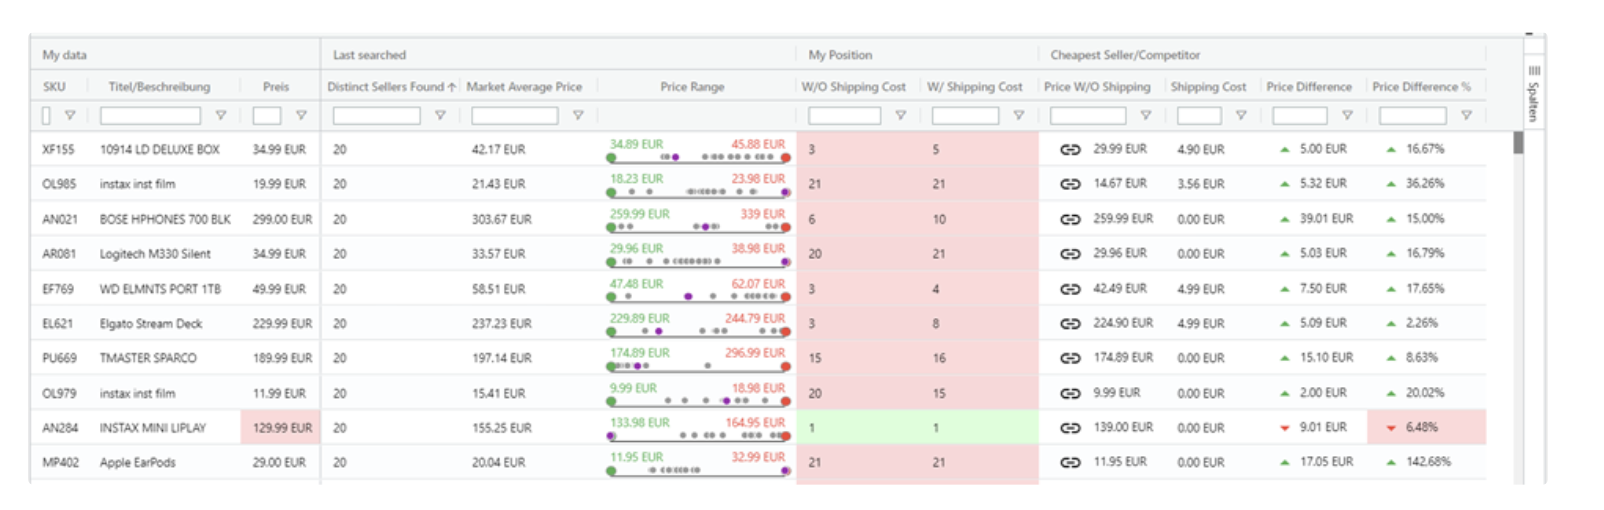Open W/ Shipping Cost filter funnel
1604x510 pixels.
coord(1019,116)
